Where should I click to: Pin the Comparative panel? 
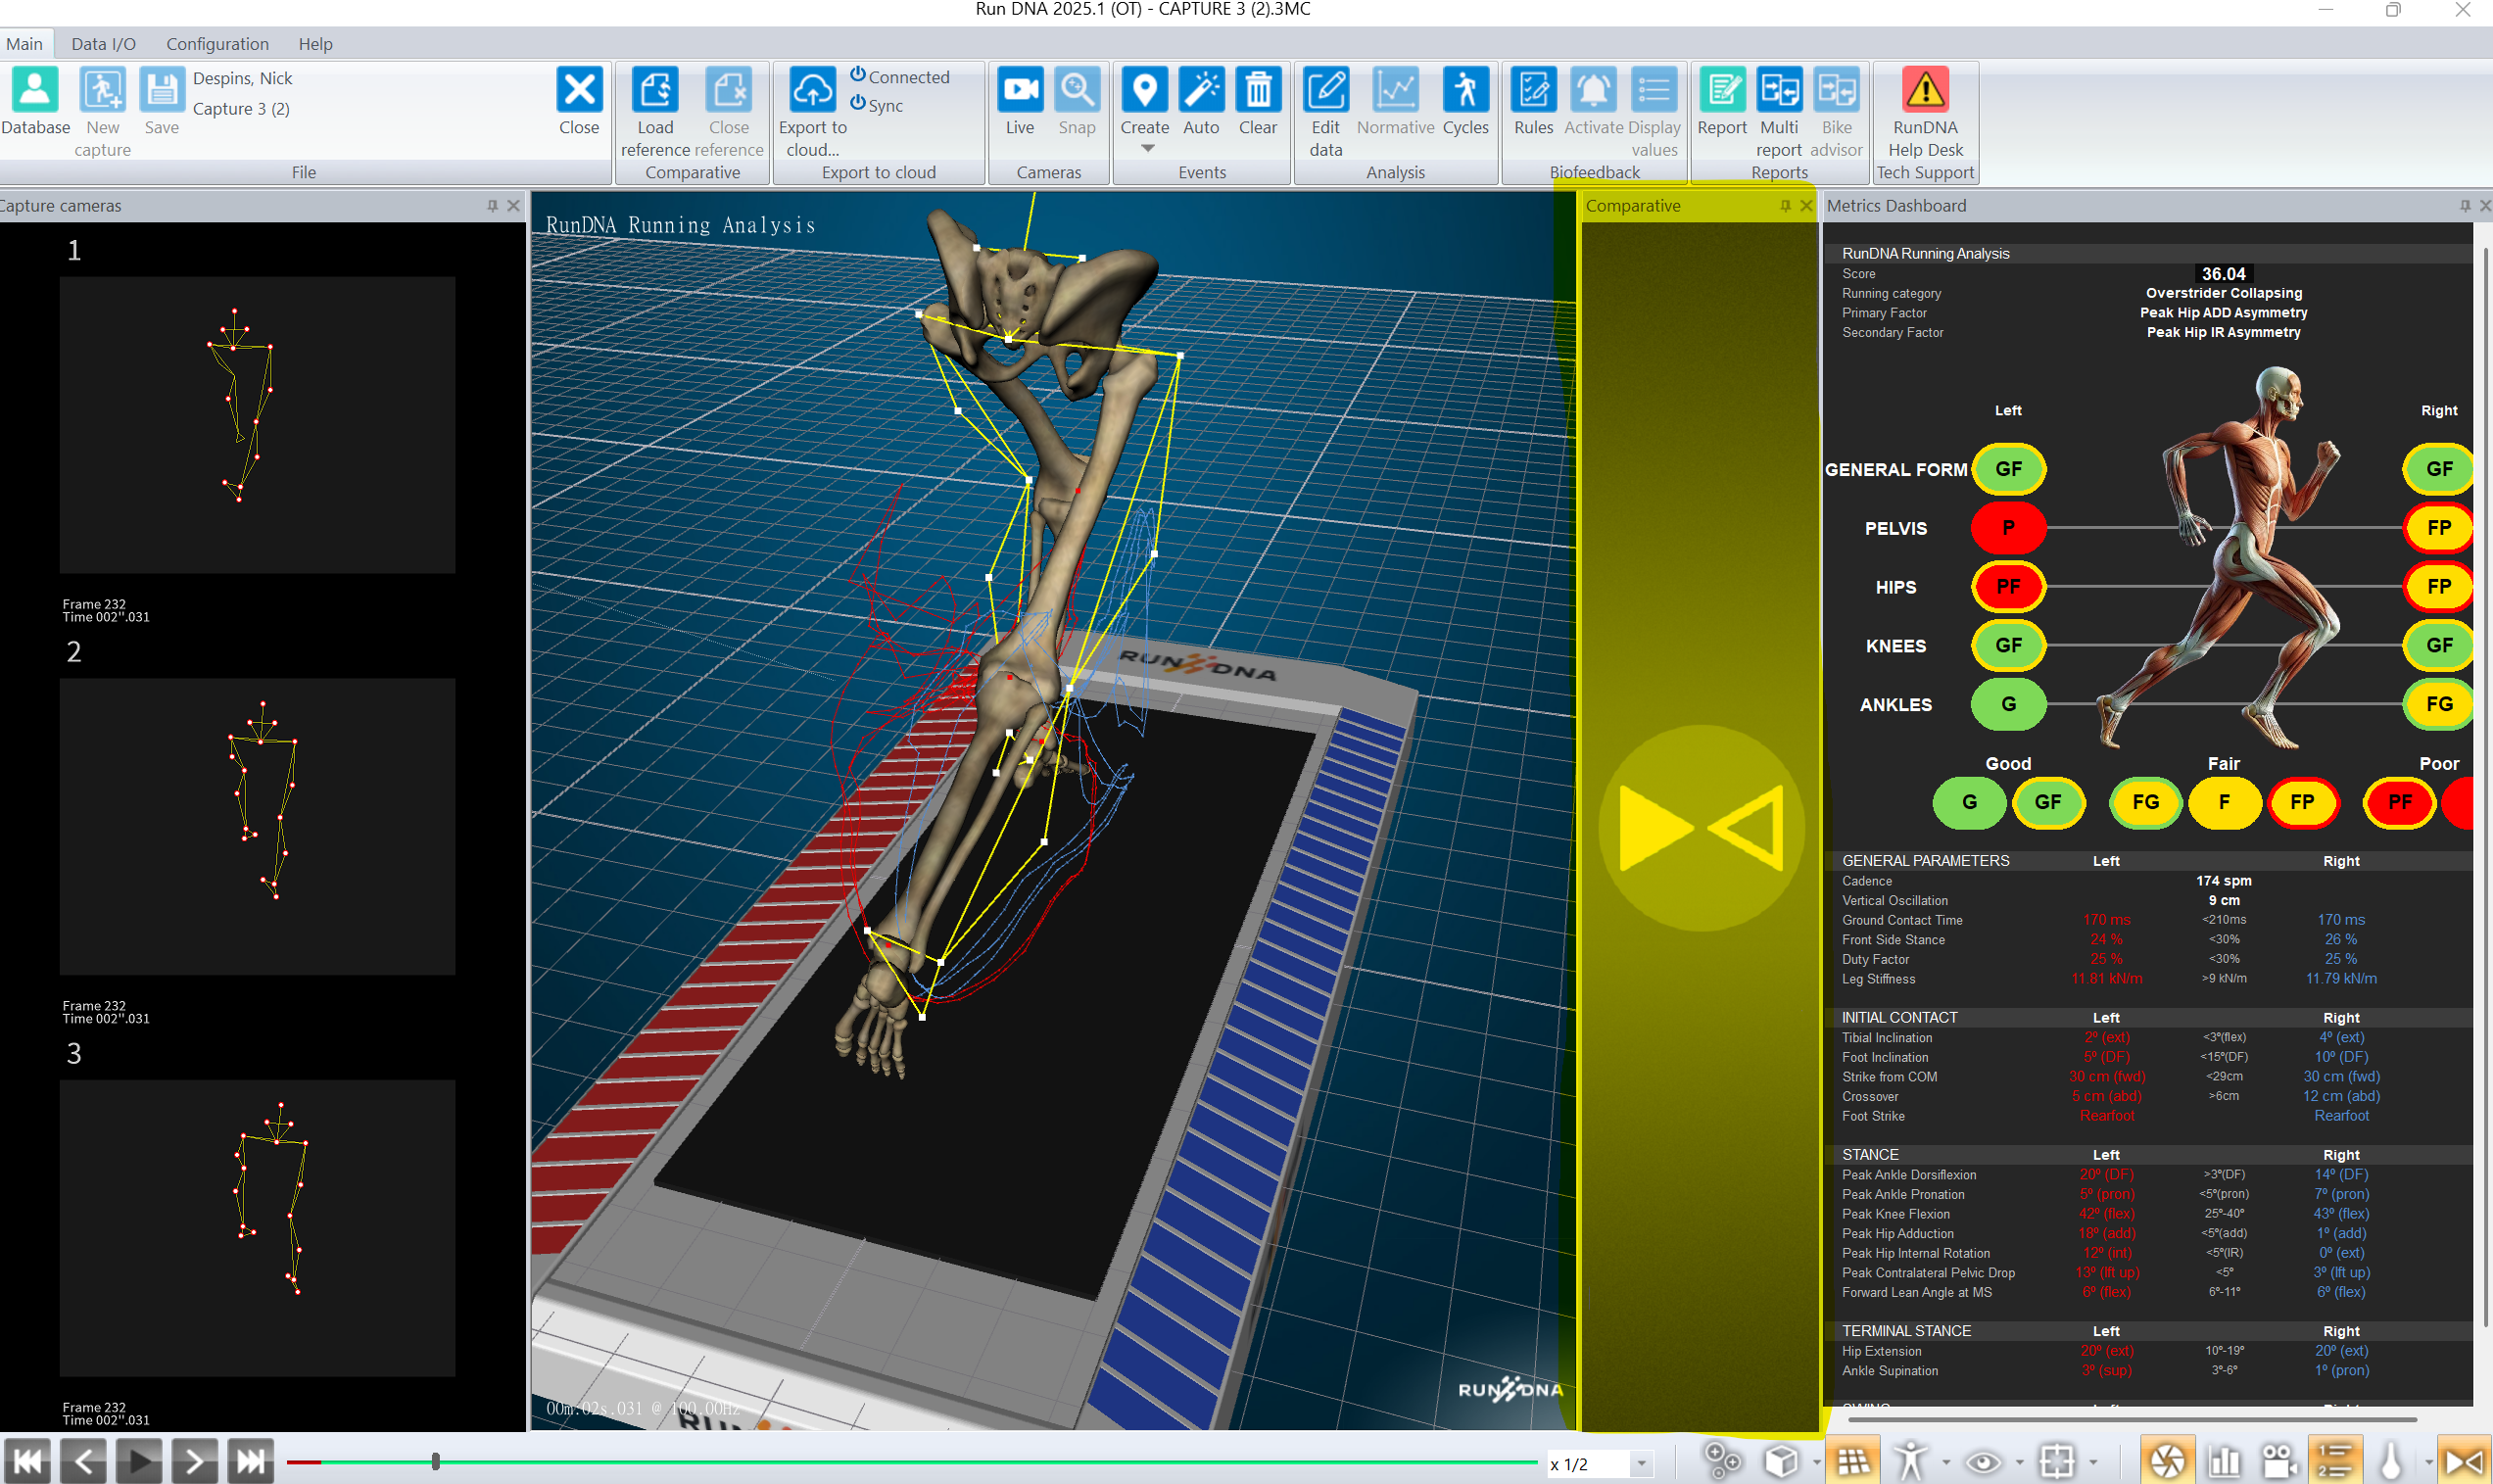1785,205
